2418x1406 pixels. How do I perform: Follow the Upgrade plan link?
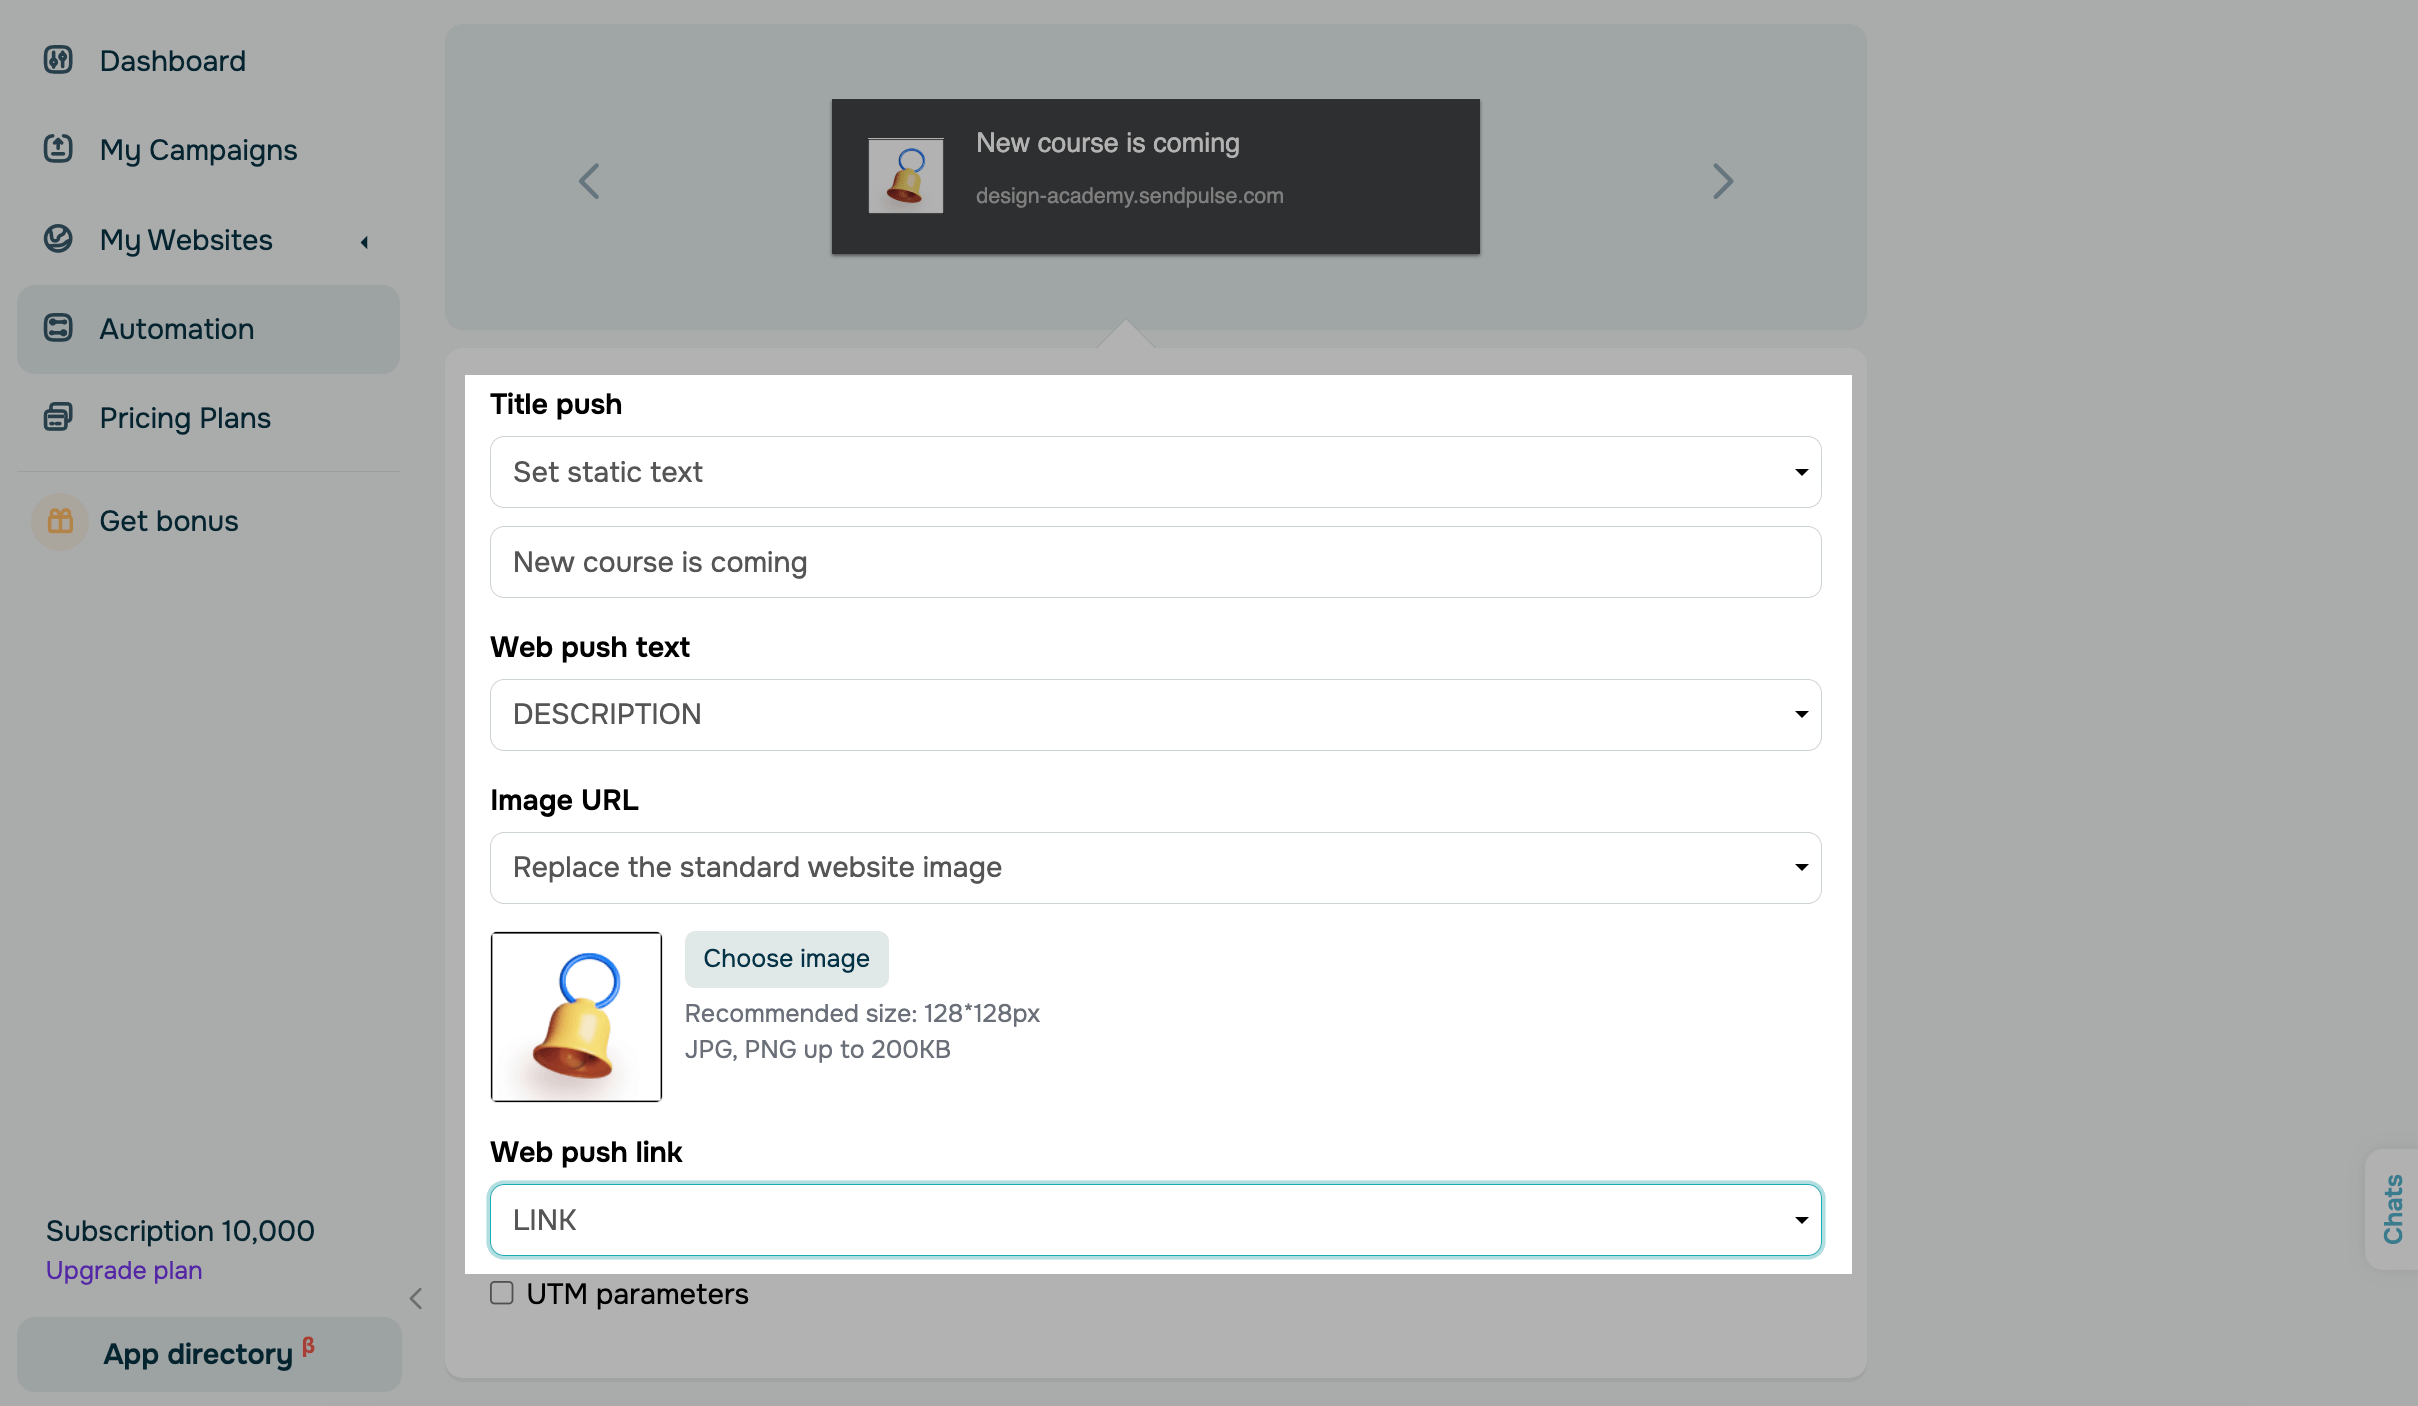(x=124, y=1270)
